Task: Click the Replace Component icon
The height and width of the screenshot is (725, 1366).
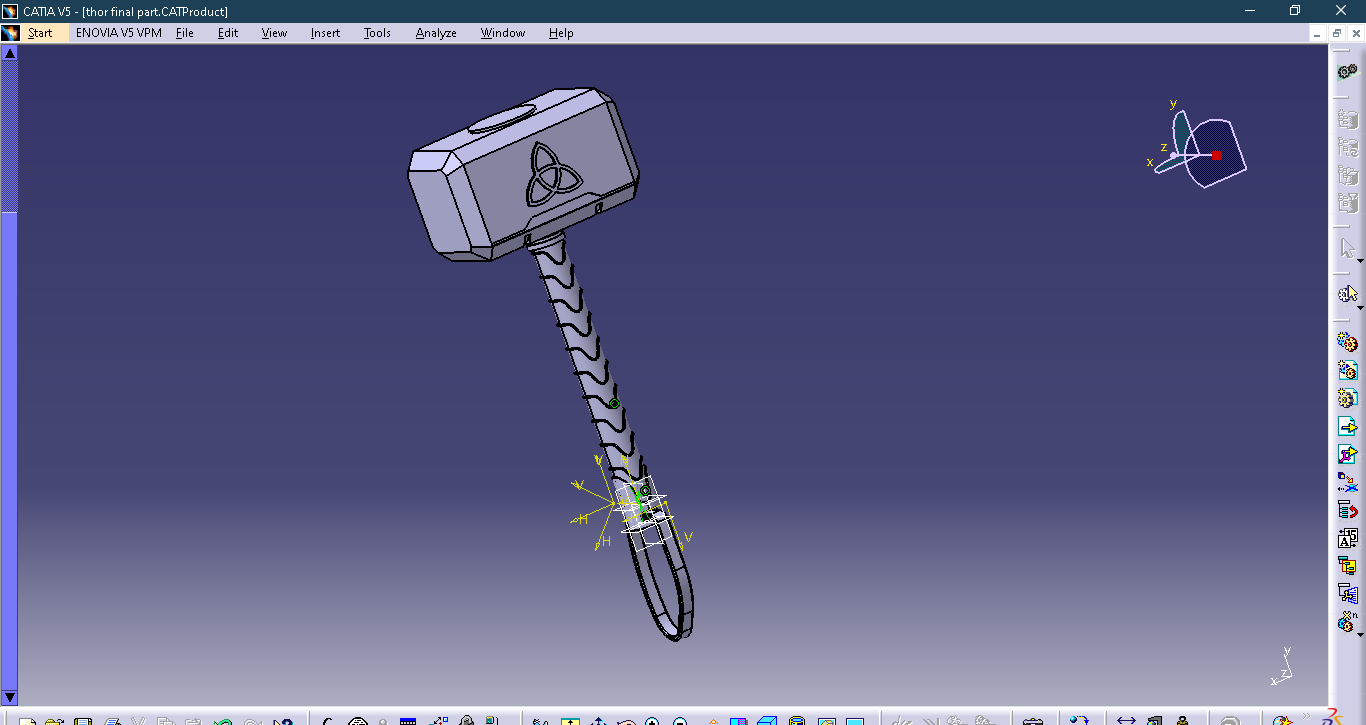Action: (x=1347, y=483)
